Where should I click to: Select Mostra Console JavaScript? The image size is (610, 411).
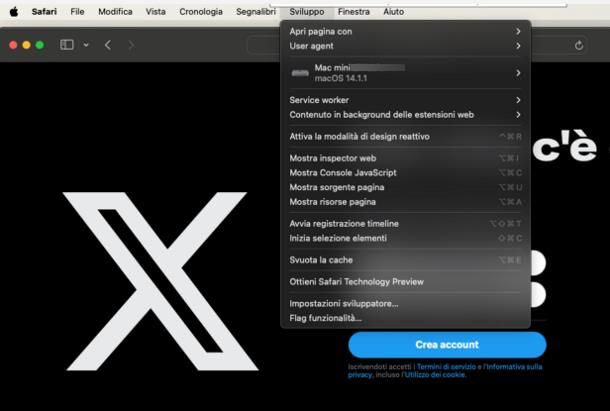pyautogui.click(x=405, y=173)
